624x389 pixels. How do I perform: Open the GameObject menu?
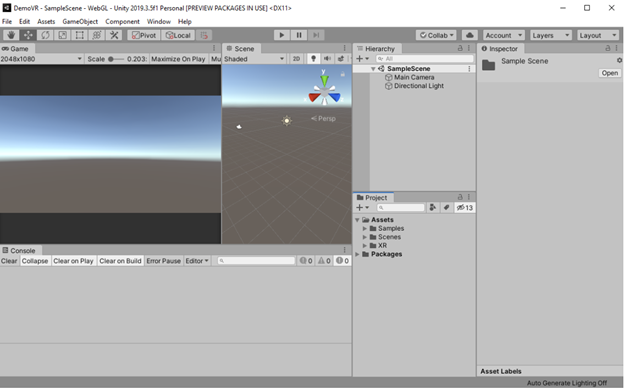pos(80,22)
